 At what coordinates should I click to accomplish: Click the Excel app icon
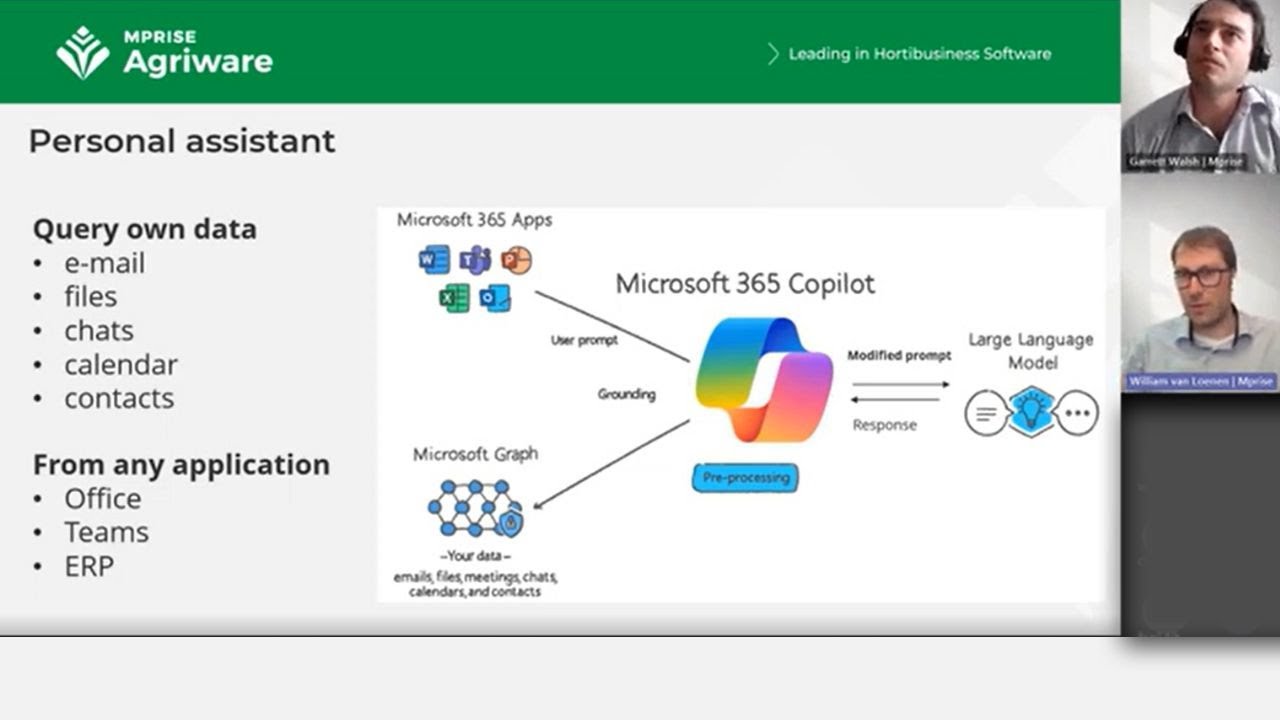tap(454, 297)
